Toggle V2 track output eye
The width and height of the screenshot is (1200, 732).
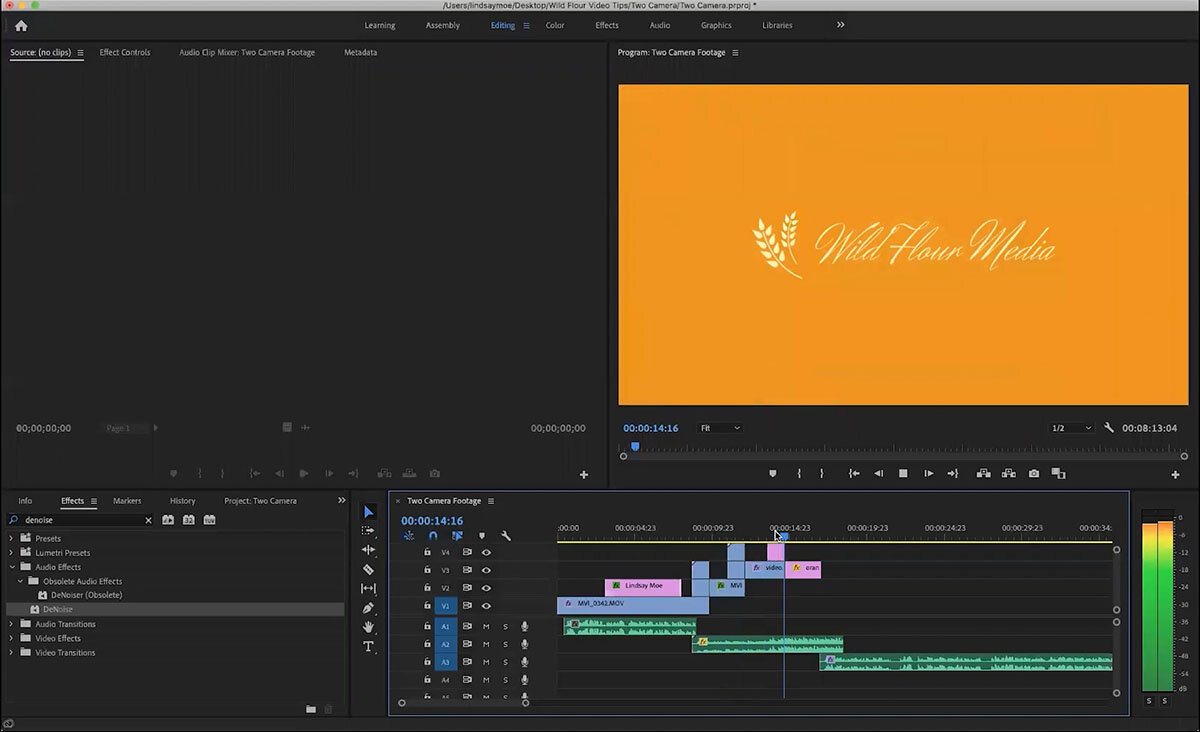click(x=486, y=588)
